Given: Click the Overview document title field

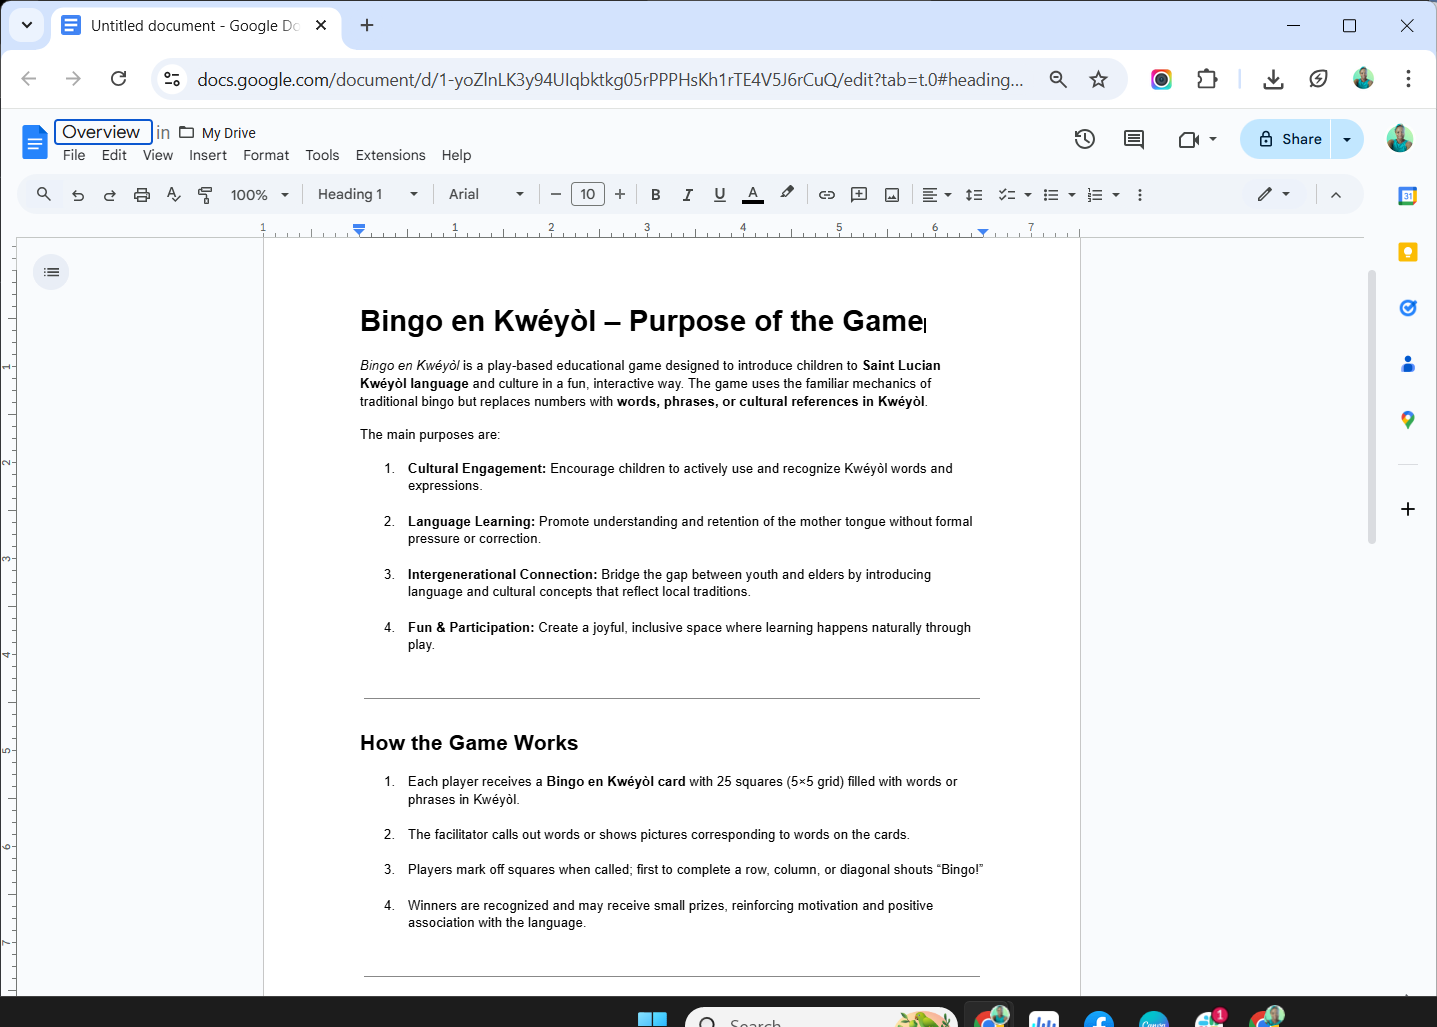Looking at the screenshot, I should click(x=103, y=132).
